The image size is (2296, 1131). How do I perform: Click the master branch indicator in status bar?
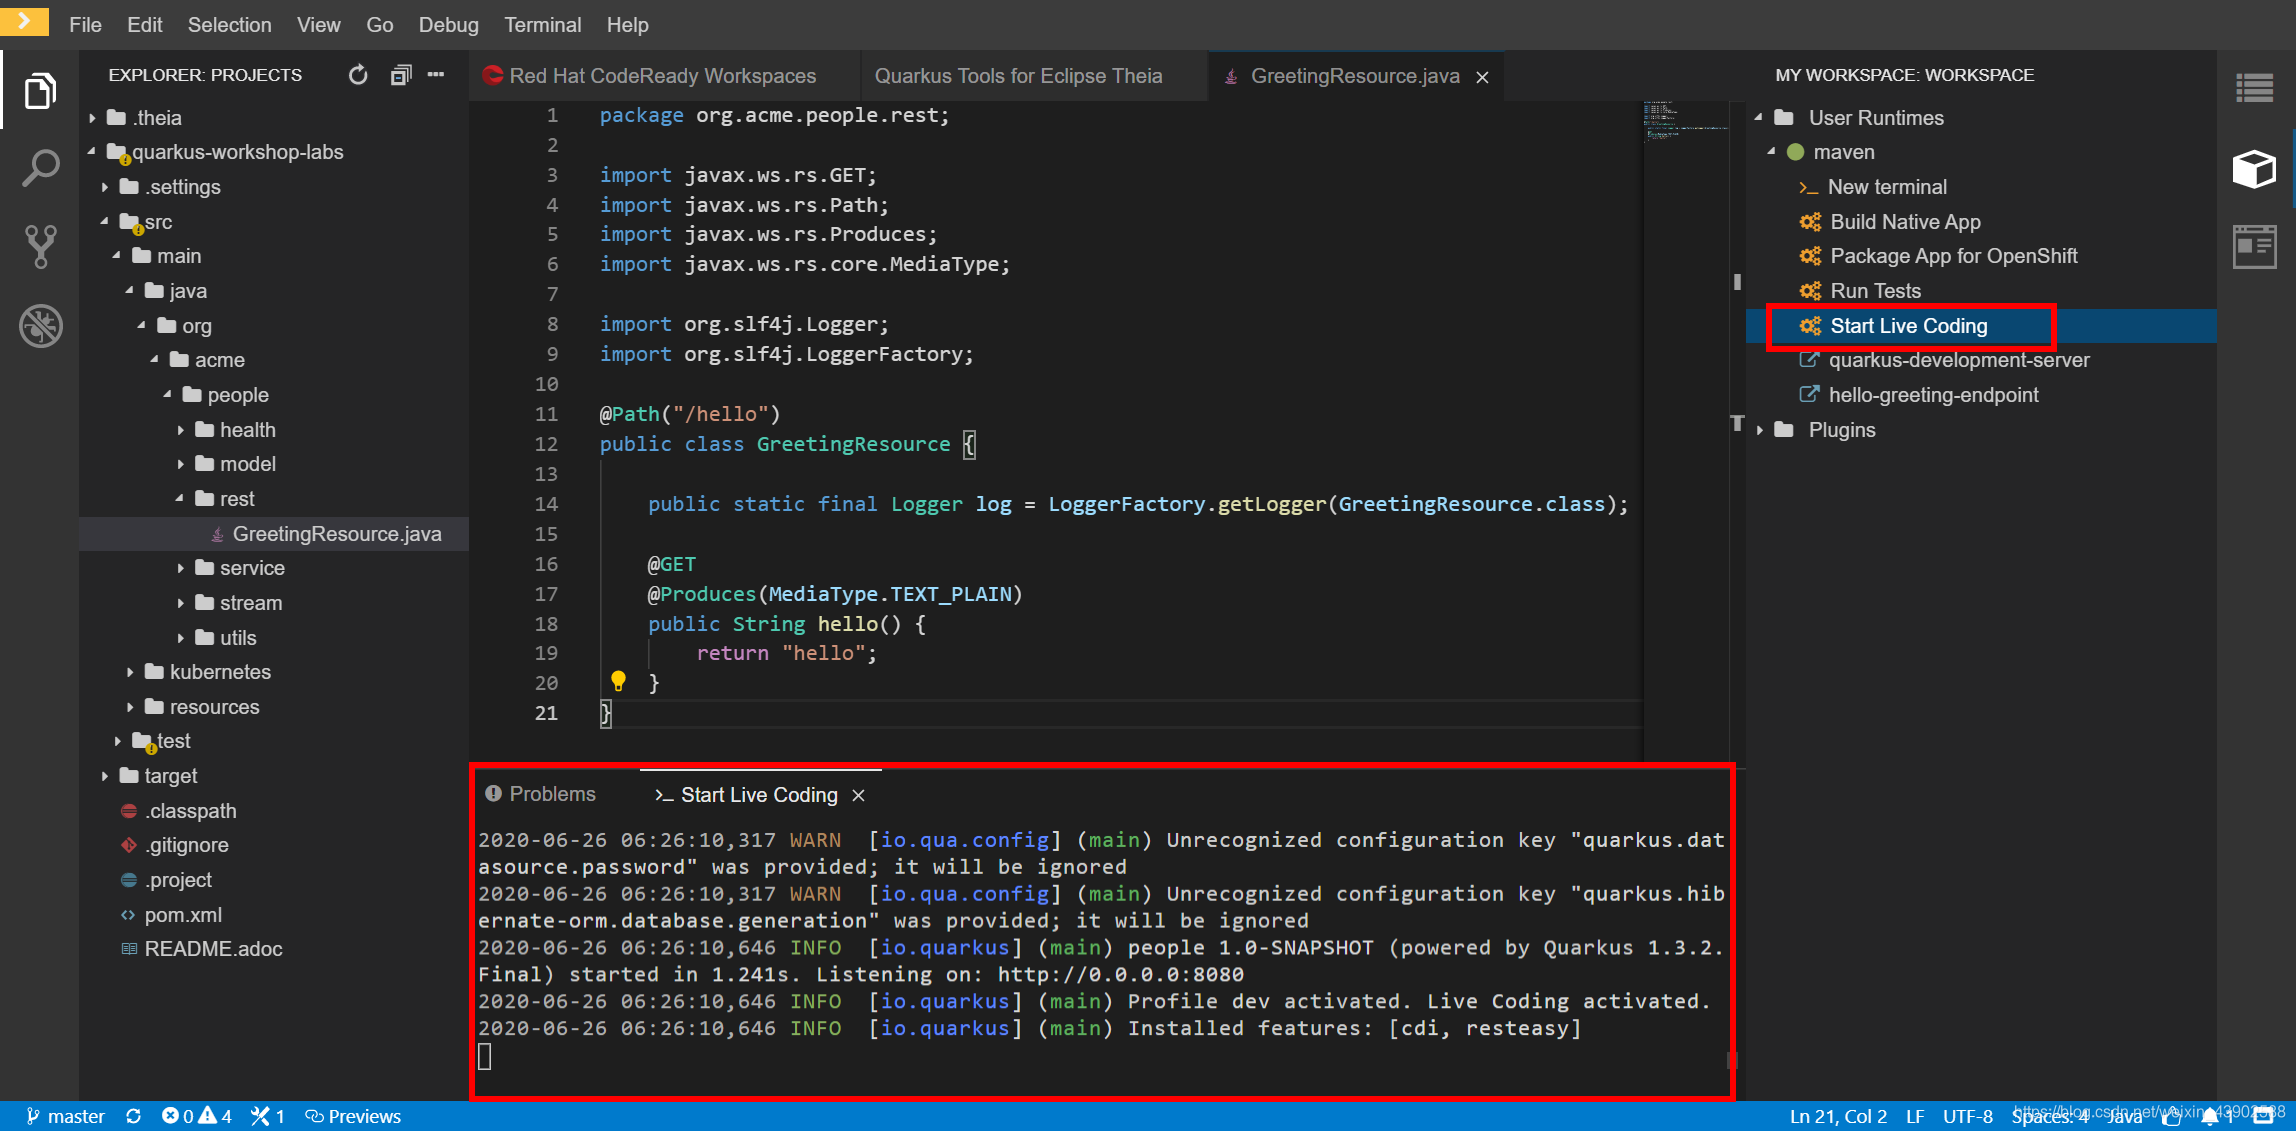(x=66, y=1116)
